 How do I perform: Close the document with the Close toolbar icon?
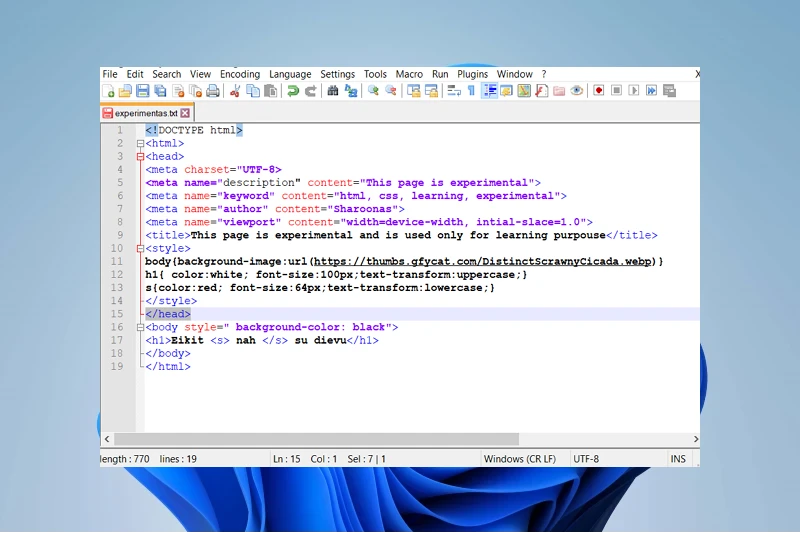tap(178, 91)
